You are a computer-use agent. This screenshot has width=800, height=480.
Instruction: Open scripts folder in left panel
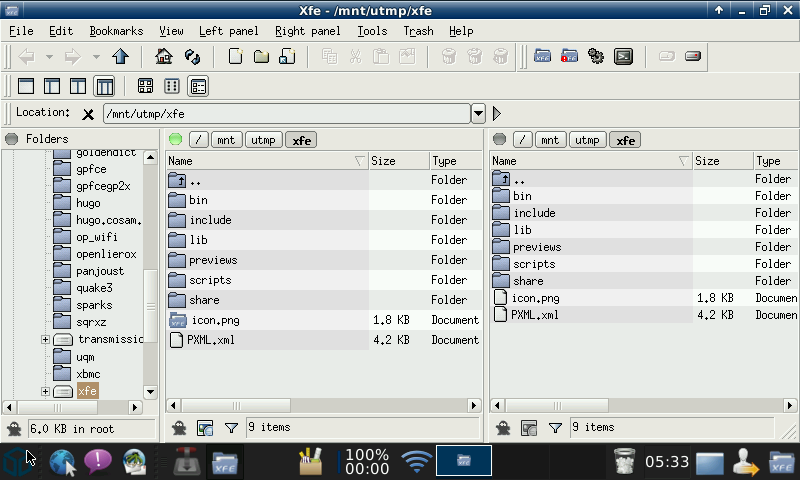coord(210,280)
